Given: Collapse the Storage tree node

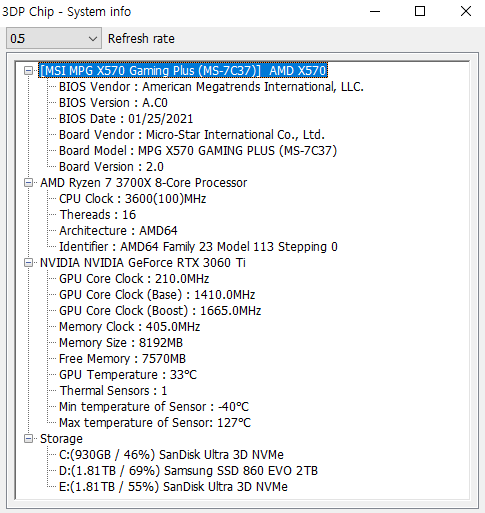Looking at the screenshot, I should (29, 439).
